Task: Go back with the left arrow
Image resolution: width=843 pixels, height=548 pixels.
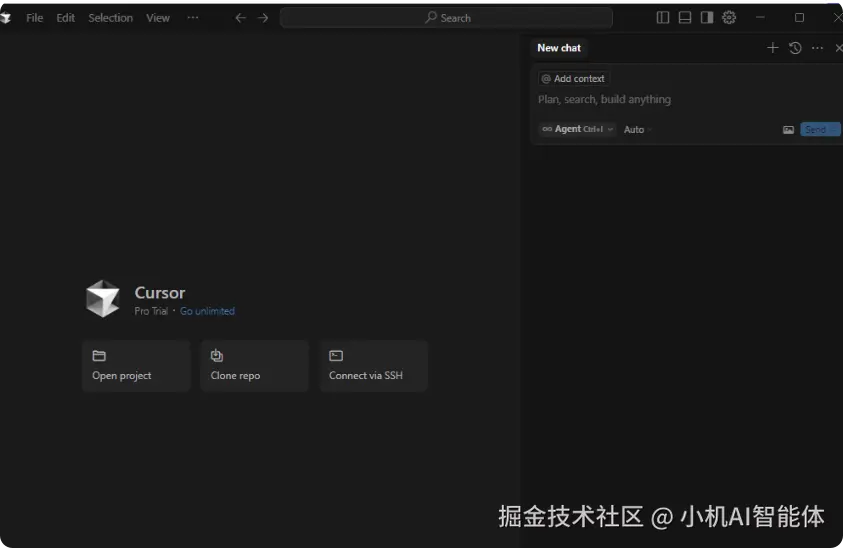Action: tap(240, 18)
